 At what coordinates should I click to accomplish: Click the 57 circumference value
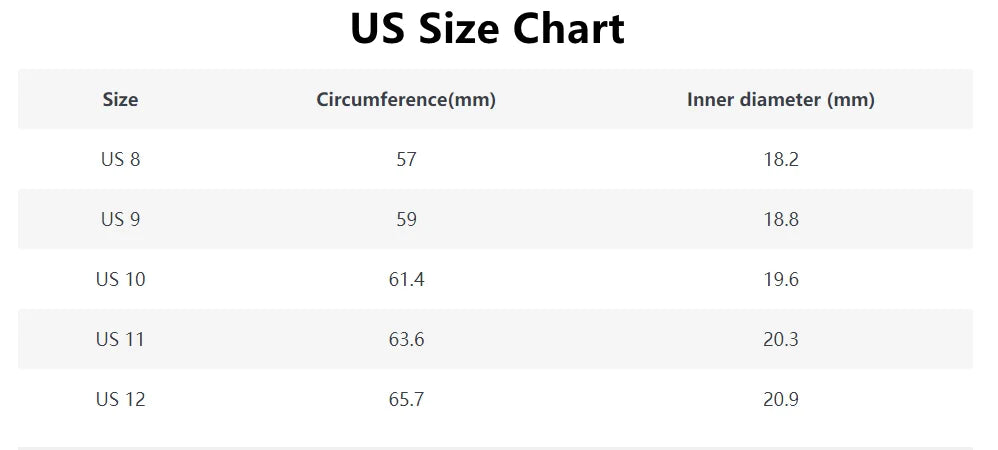(x=406, y=159)
